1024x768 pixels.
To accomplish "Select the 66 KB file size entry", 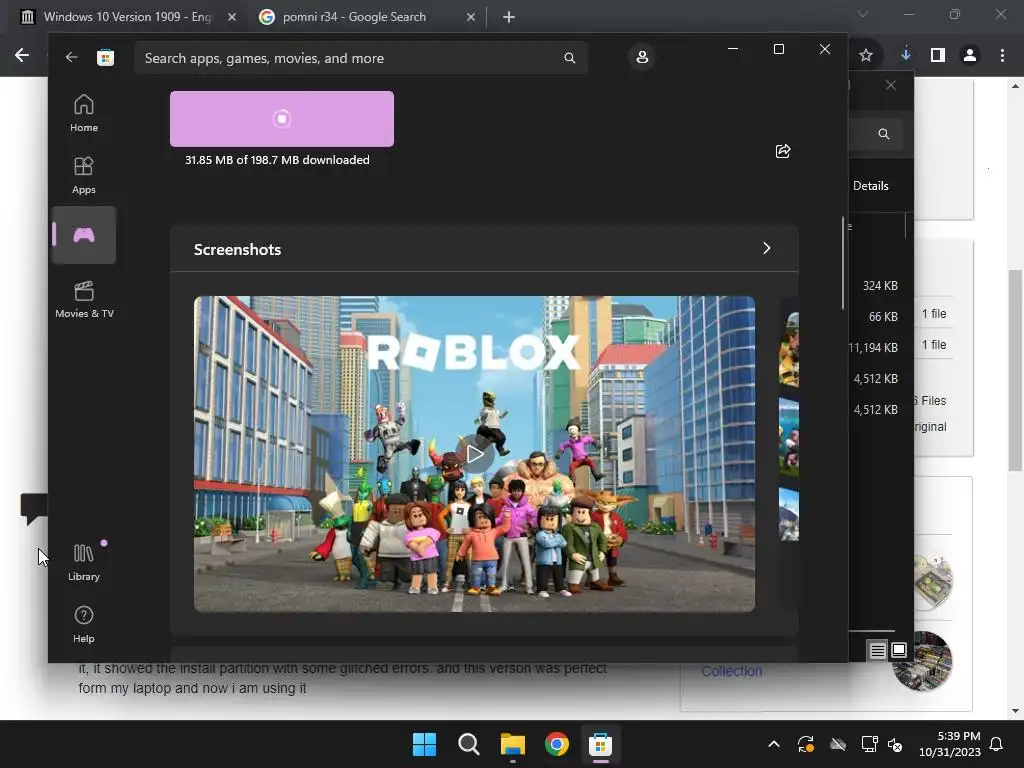I will pos(883,316).
